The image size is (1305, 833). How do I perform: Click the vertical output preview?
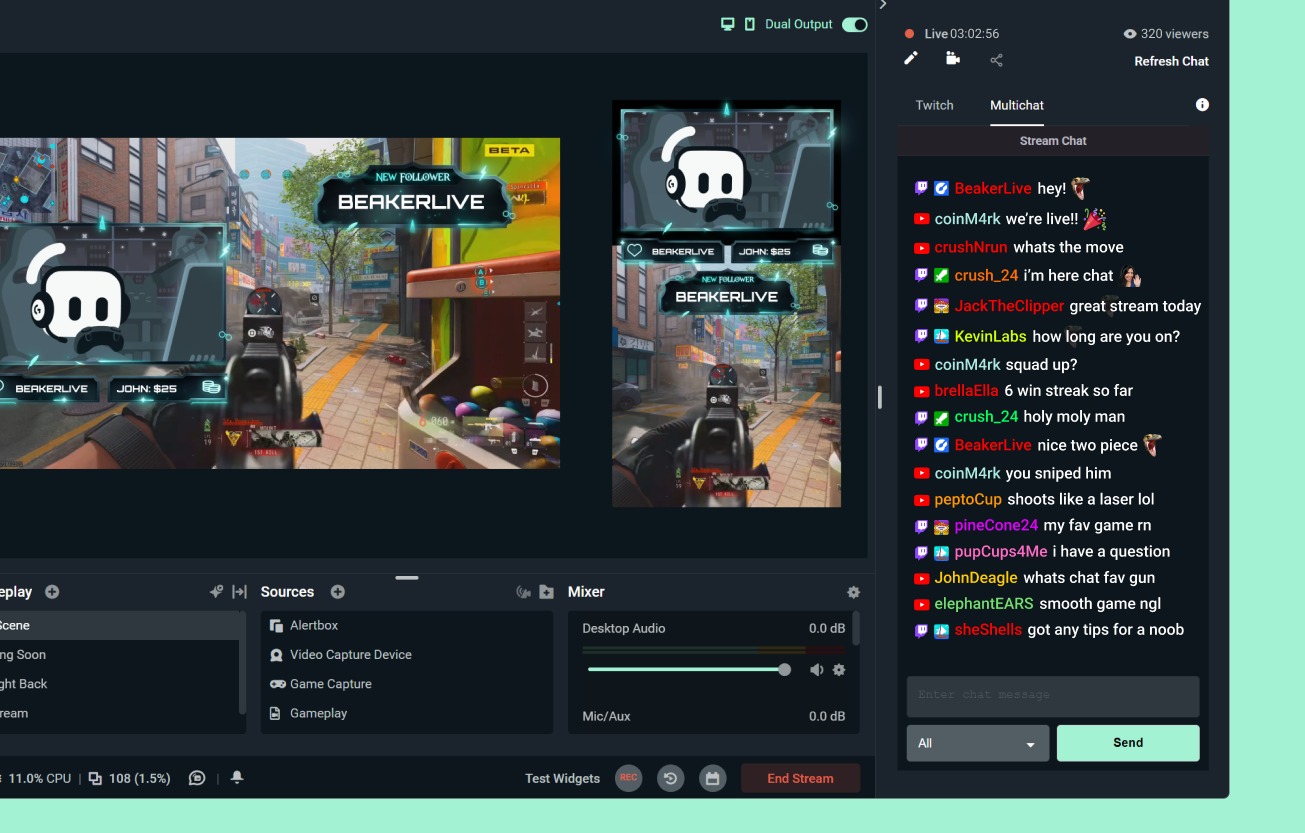tap(726, 303)
